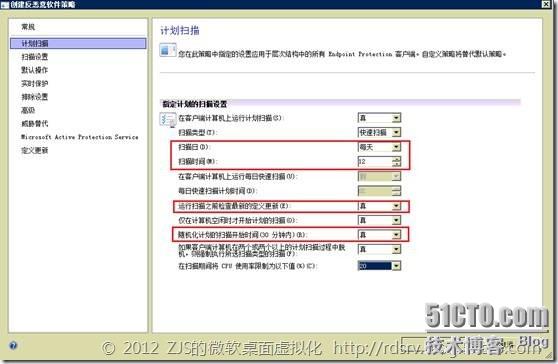Expand the dropdown for 强制执行所选扫描类型的扫描

click(396, 249)
